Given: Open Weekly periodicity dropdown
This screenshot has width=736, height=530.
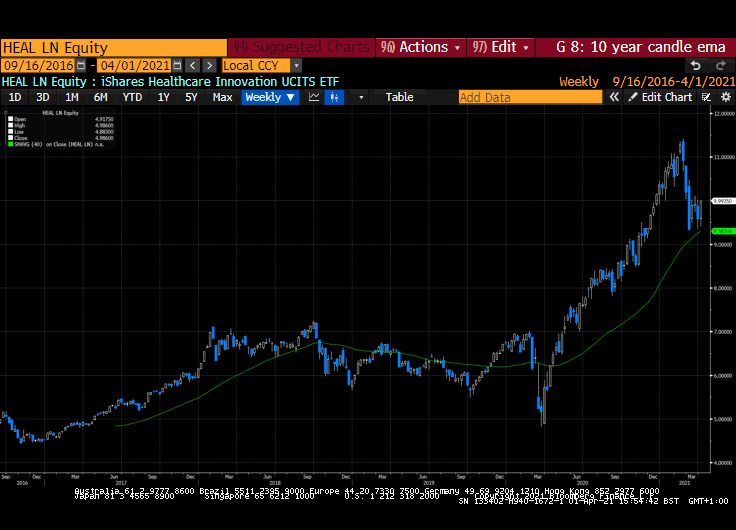Looking at the screenshot, I should [x=270, y=97].
